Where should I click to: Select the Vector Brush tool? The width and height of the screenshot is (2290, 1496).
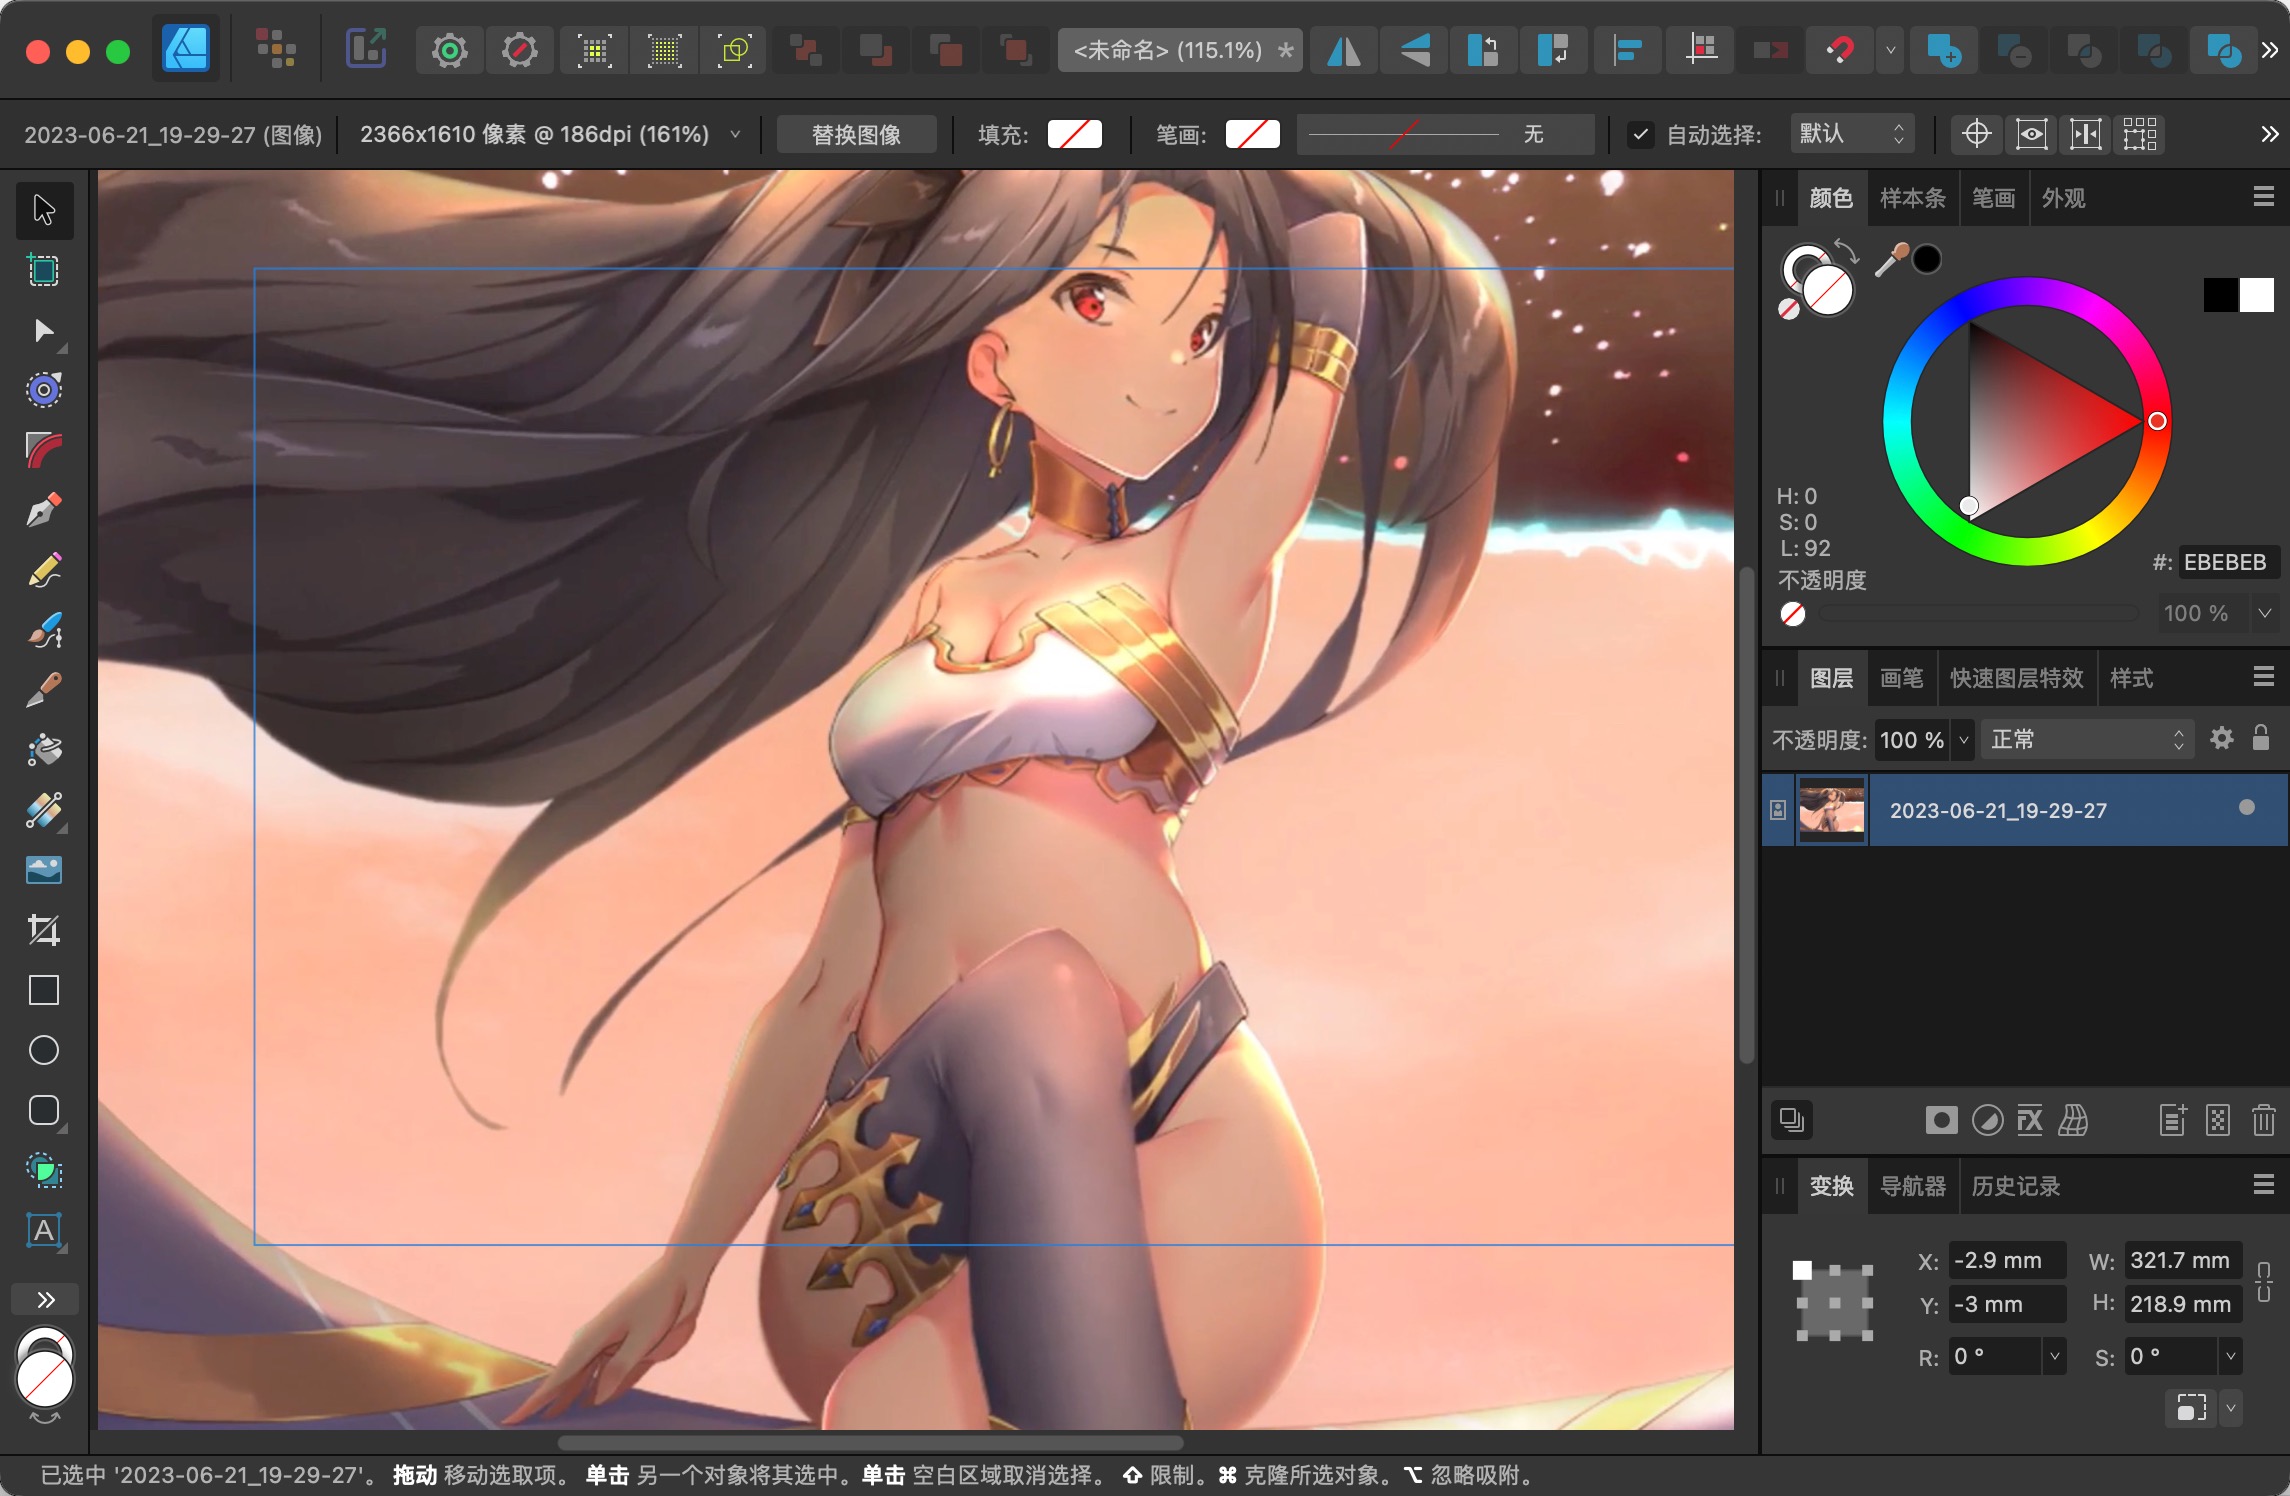44,630
